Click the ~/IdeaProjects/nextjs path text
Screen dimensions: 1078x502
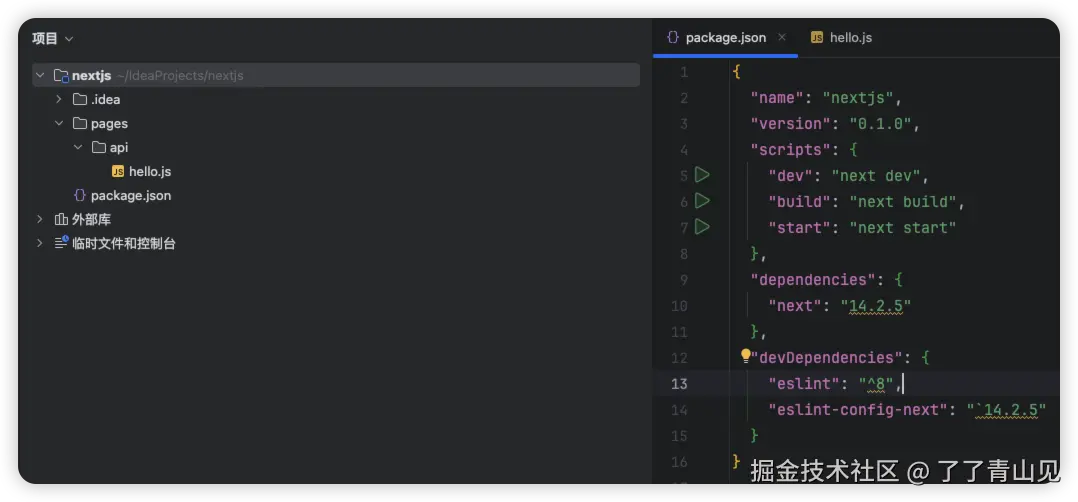(x=180, y=76)
